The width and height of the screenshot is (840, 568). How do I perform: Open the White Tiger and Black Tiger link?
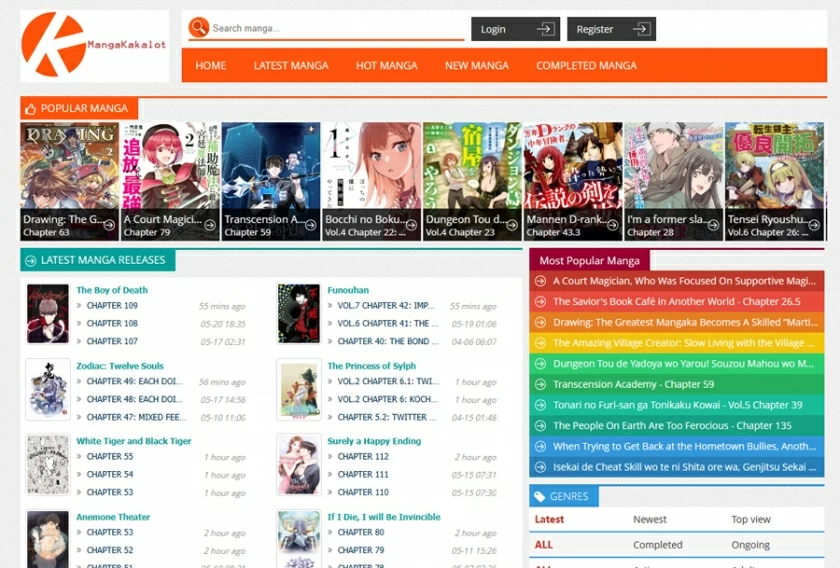(134, 441)
